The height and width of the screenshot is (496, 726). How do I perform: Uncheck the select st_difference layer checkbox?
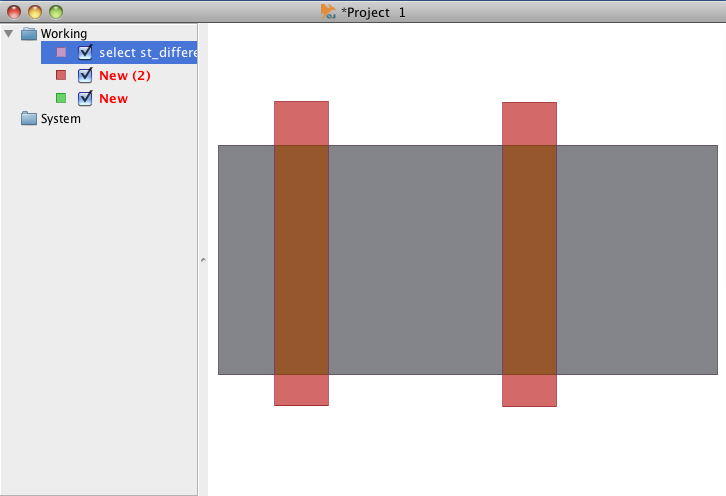pyautogui.click(x=85, y=53)
